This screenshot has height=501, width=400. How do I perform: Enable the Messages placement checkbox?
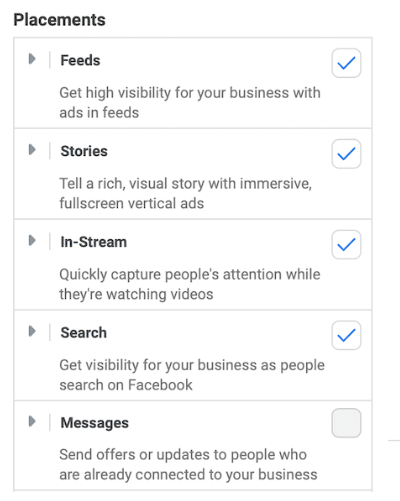[346, 423]
